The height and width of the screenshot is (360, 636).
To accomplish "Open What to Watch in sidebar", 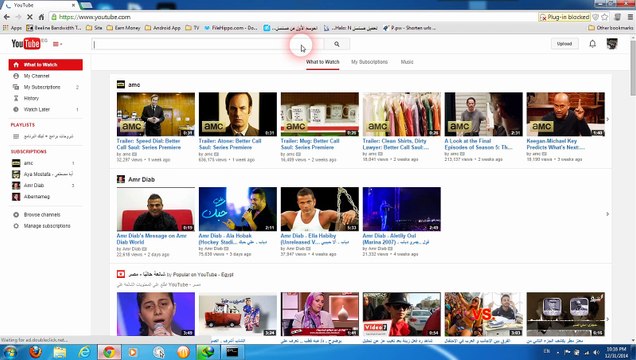I will pos(45,64).
